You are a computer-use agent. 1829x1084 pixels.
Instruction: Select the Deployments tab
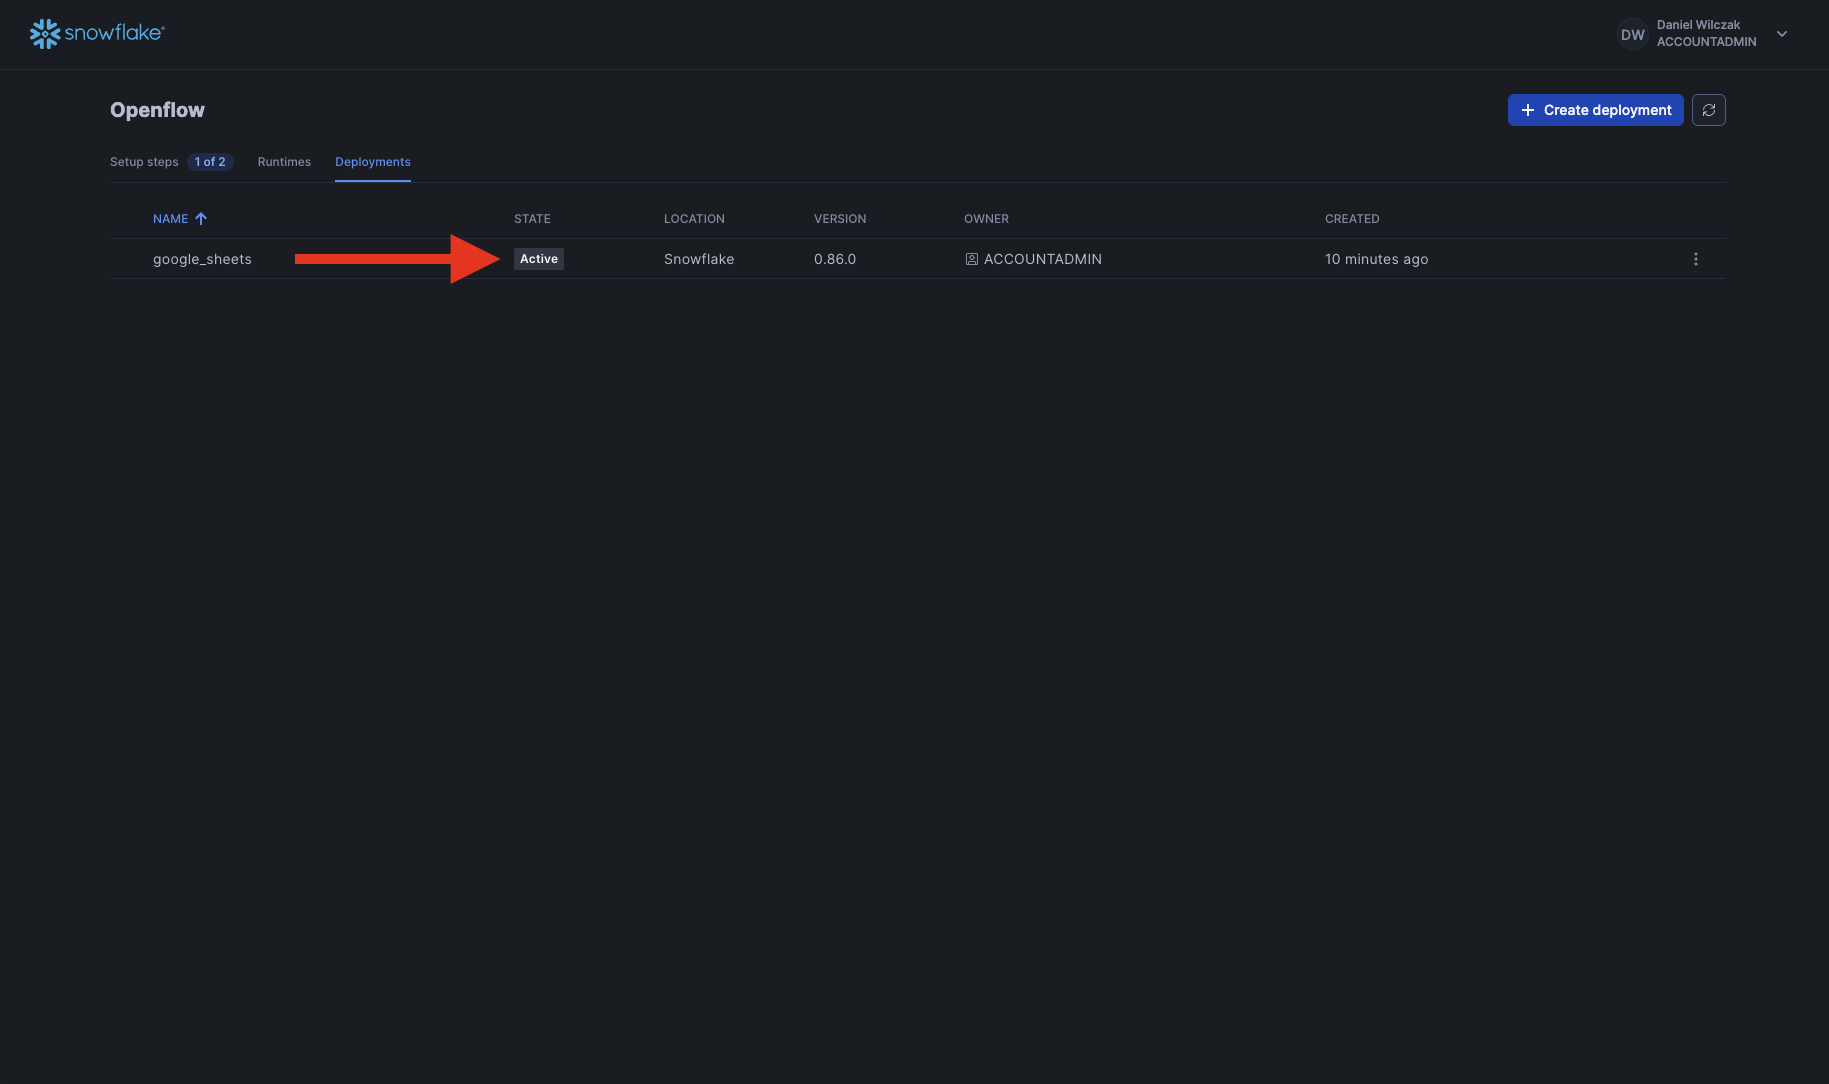372,162
